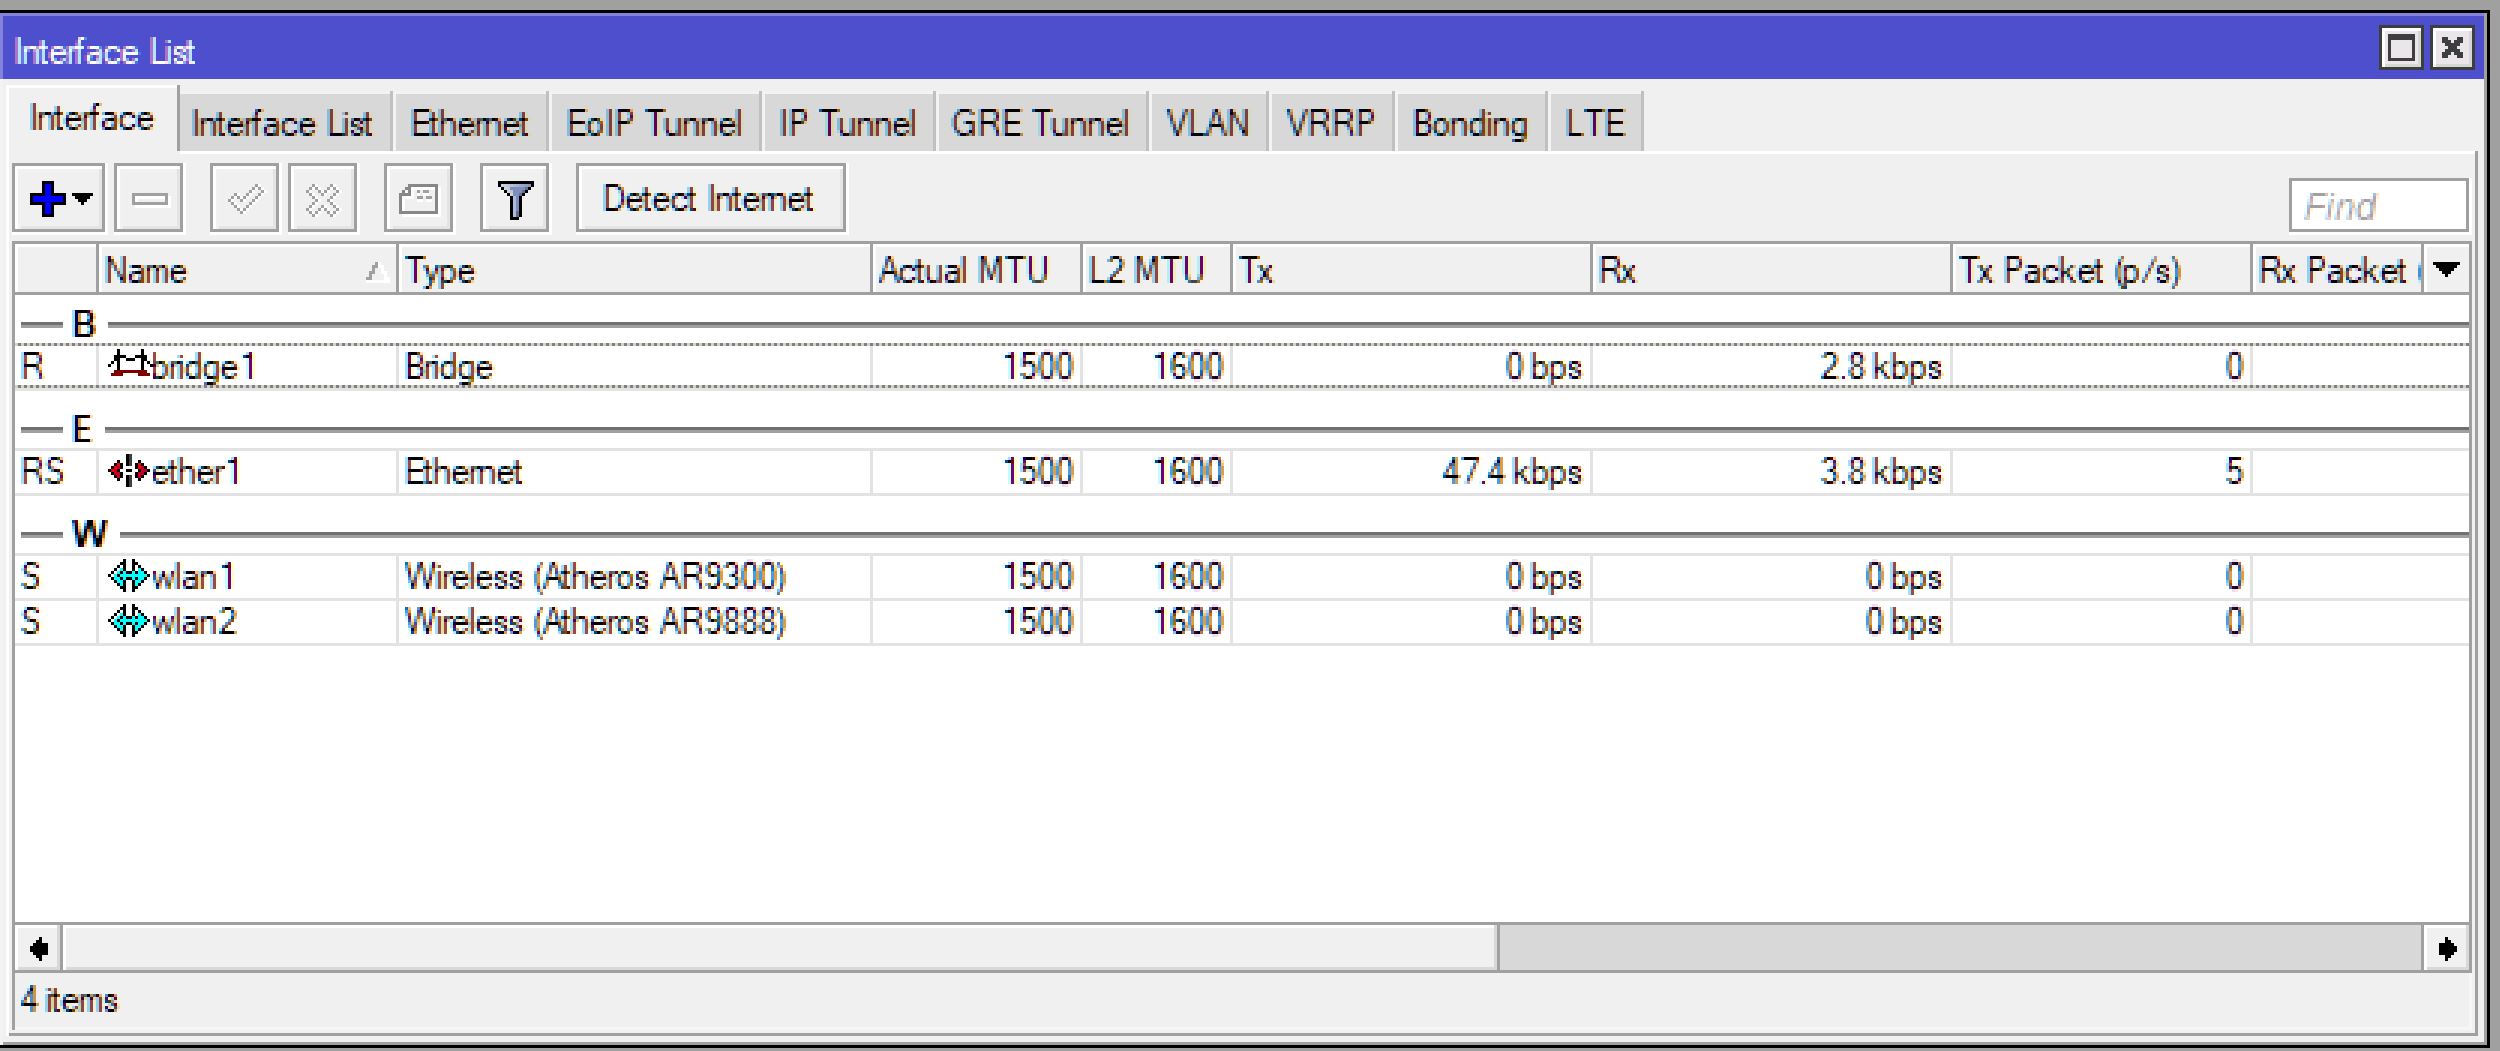Sort by Tx Packet (p/s) column header

point(2101,270)
